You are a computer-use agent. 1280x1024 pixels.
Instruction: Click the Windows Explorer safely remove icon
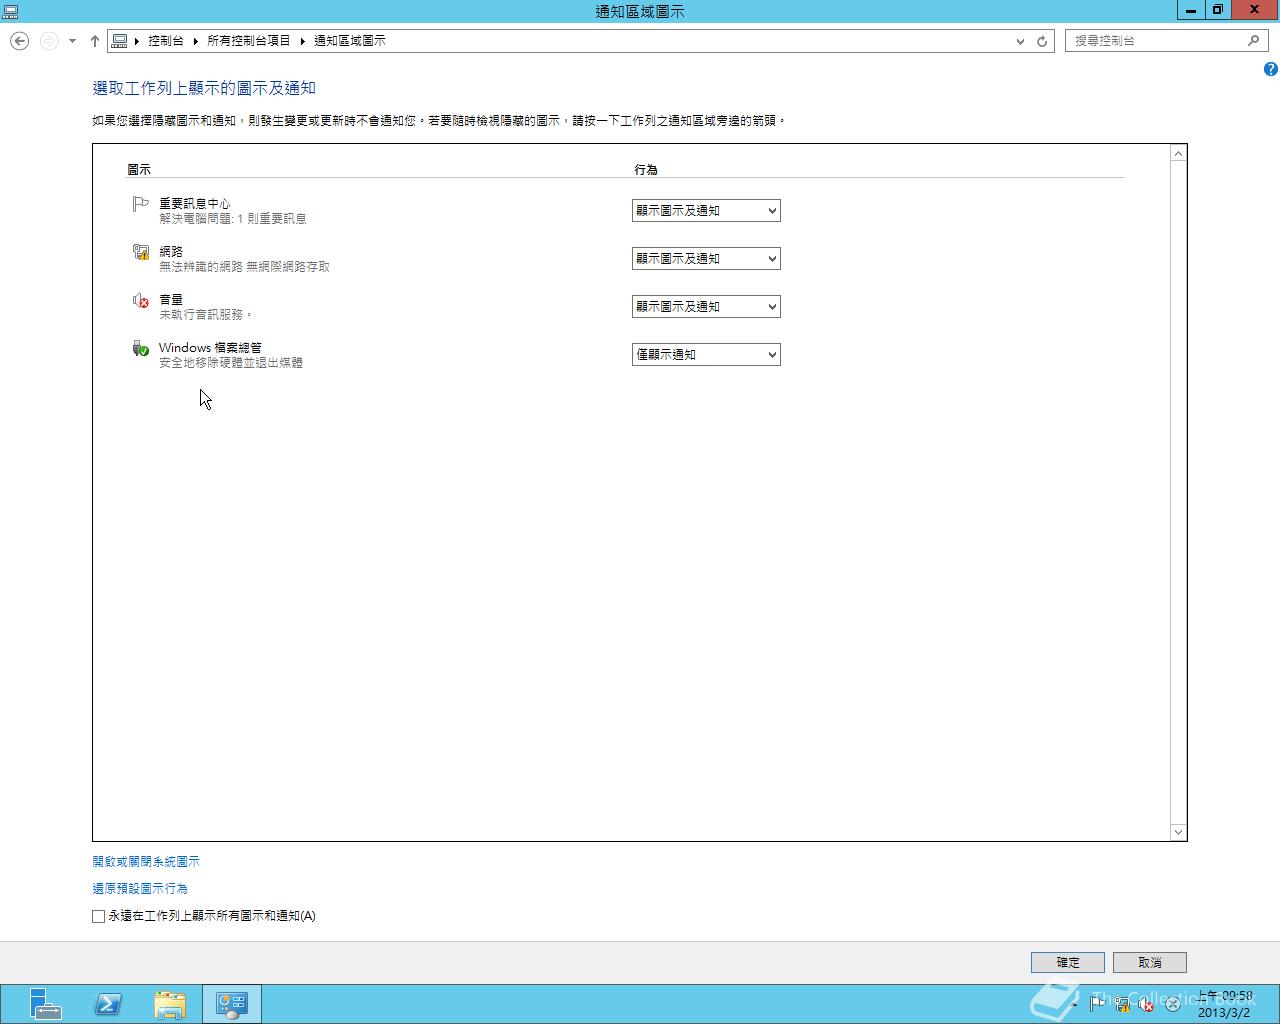[x=140, y=348]
